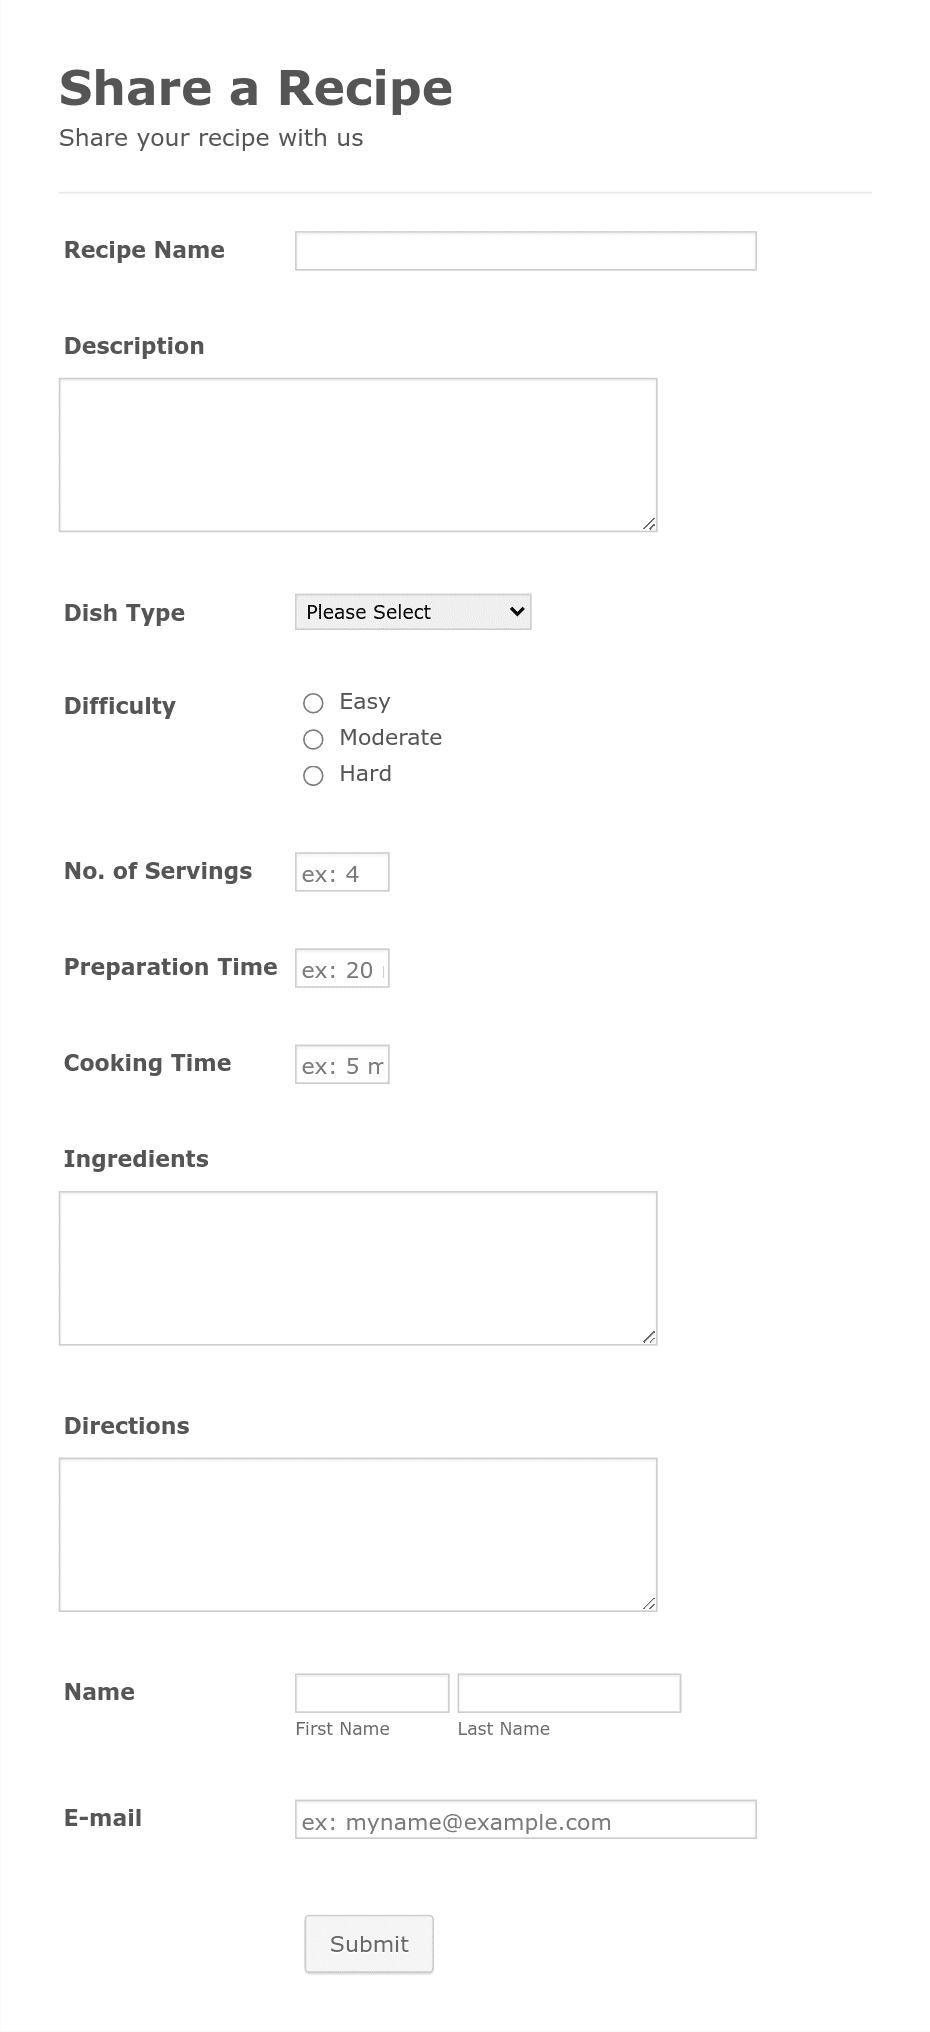This screenshot has width=930, height=2032.
Task: Click the Ingredients text area
Action: coord(357,1265)
